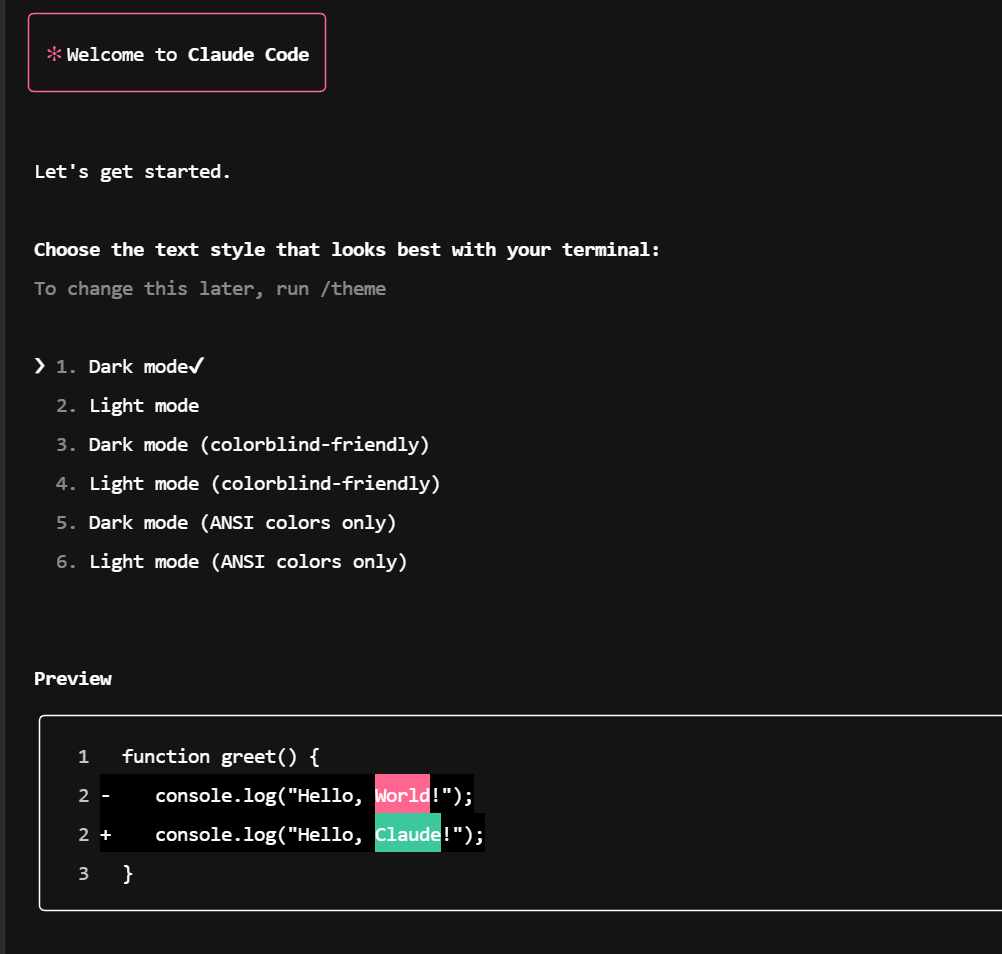The height and width of the screenshot is (954, 1002).
Task: Click the "function greet() {" code line
Action: [x=220, y=757]
